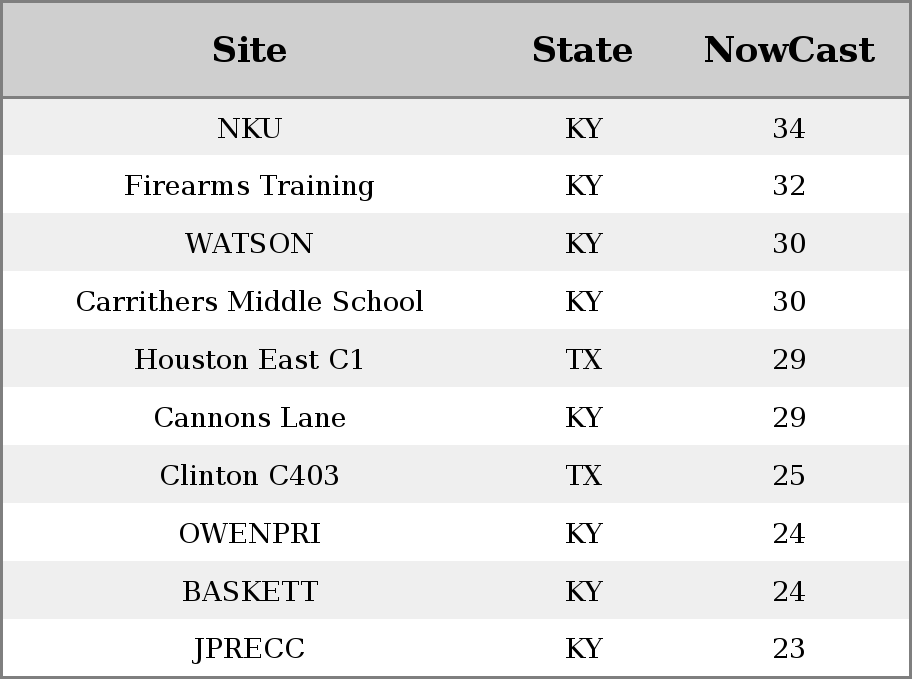Click the Site column header

click(x=249, y=50)
